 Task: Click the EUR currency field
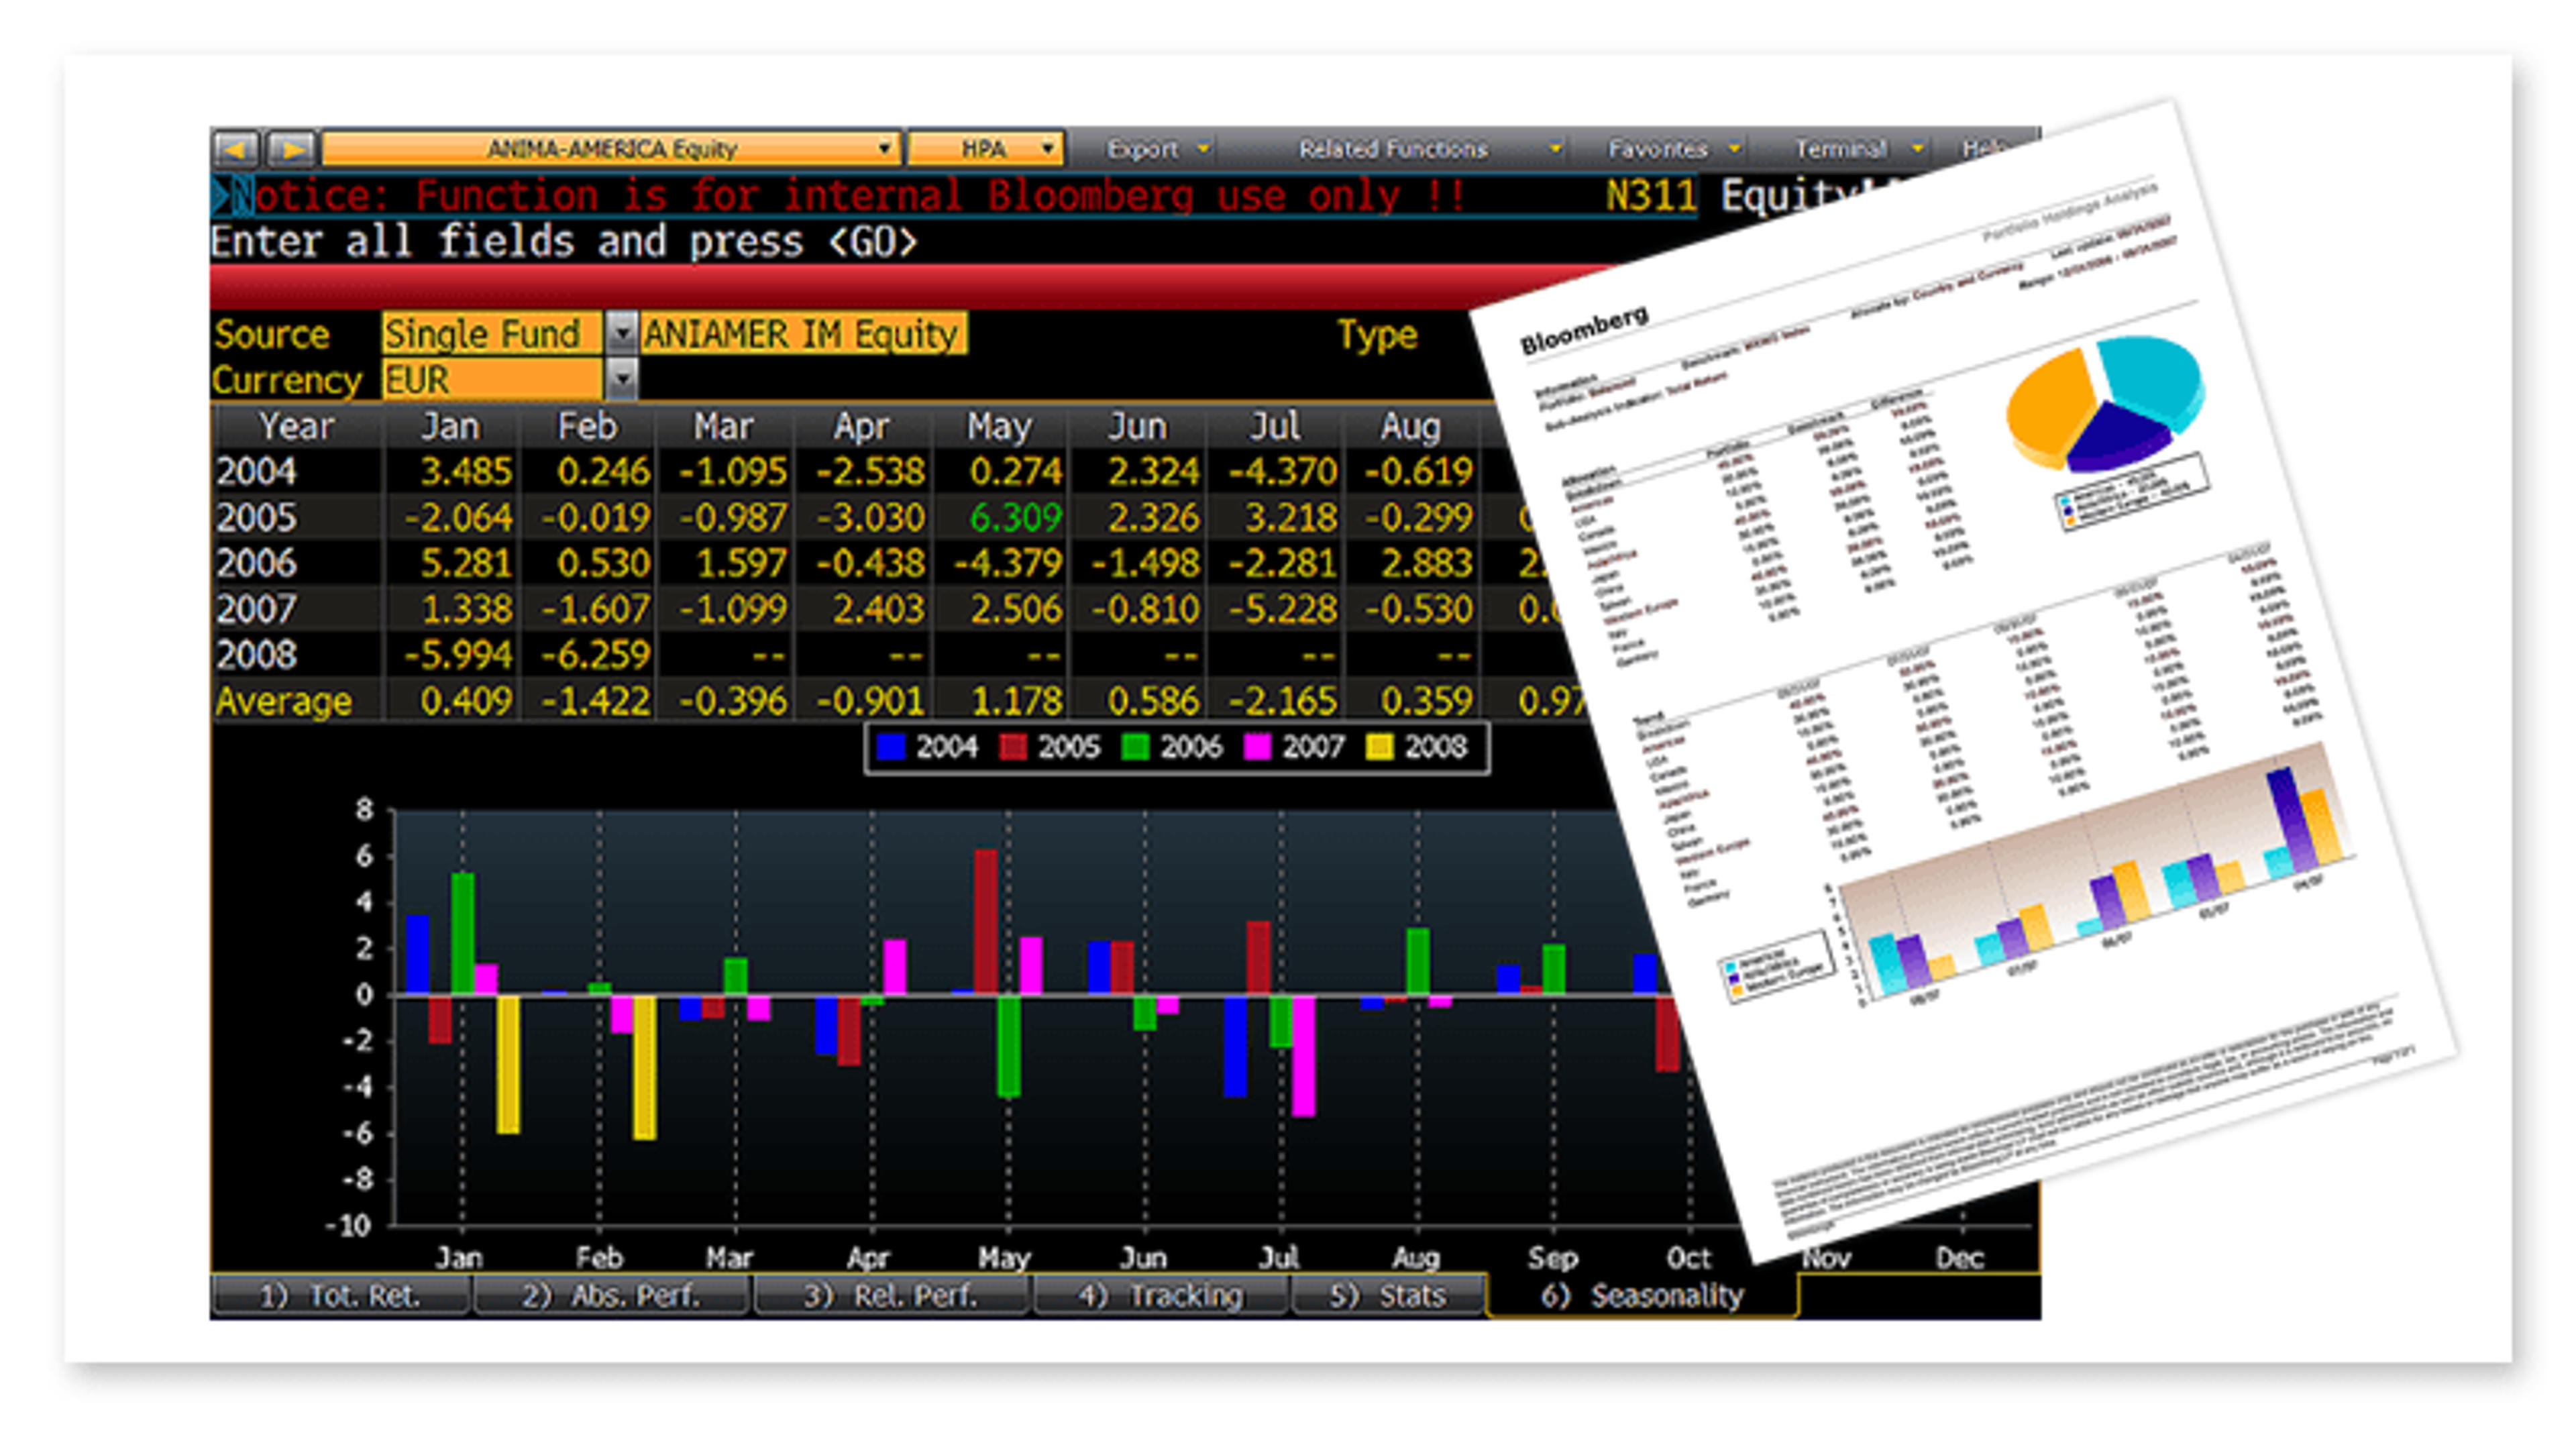point(492,379)
